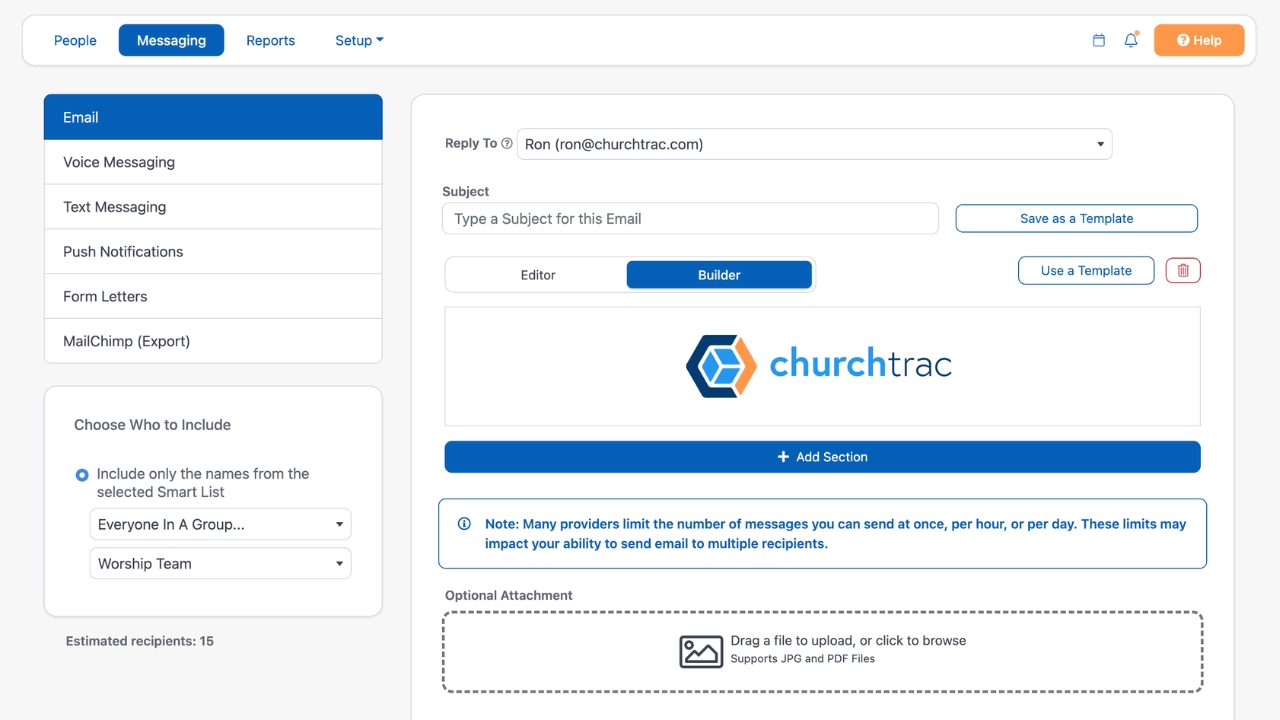Image resolution: width=1280 pixels, height=720 pixels.
Task: Go to the People tab
Action: coord(75,40)
